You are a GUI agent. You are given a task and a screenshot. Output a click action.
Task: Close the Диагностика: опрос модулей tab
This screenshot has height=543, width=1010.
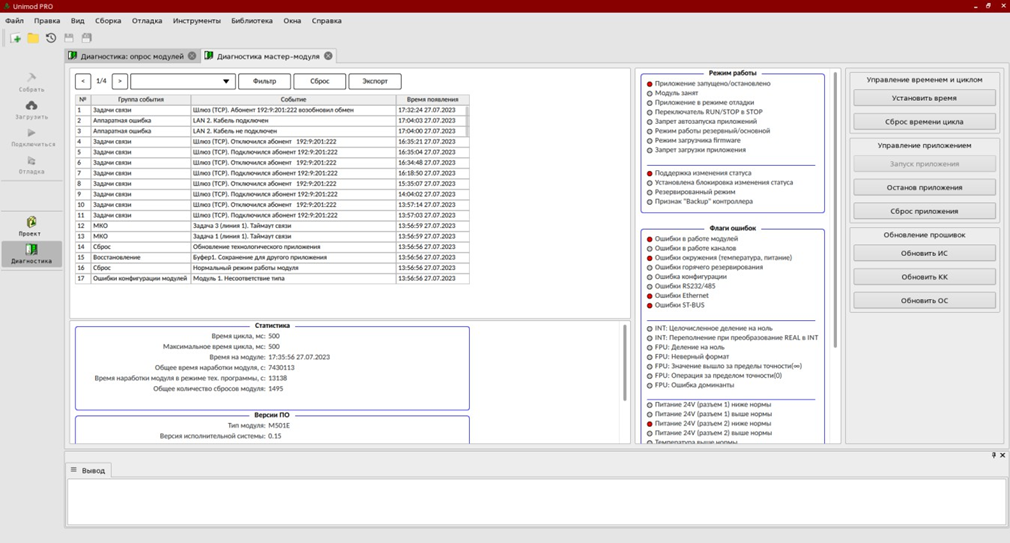click(192, 56)
